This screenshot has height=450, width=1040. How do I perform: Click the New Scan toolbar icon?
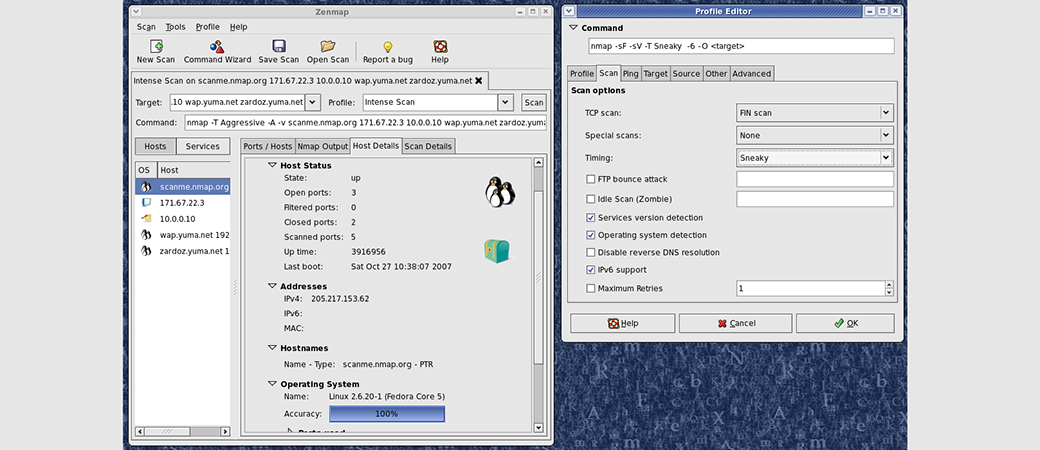156,47
